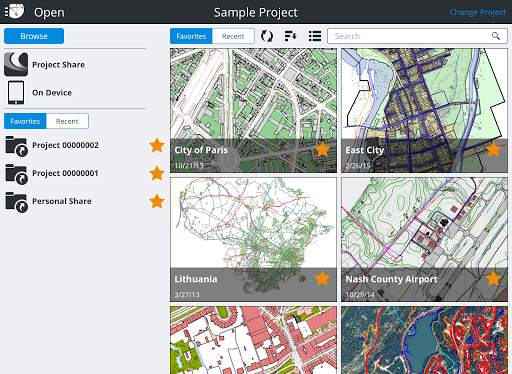Click the 10/29/14 date text
The image size is (512, 374).
pyautogui.click(x=360, y=294)
